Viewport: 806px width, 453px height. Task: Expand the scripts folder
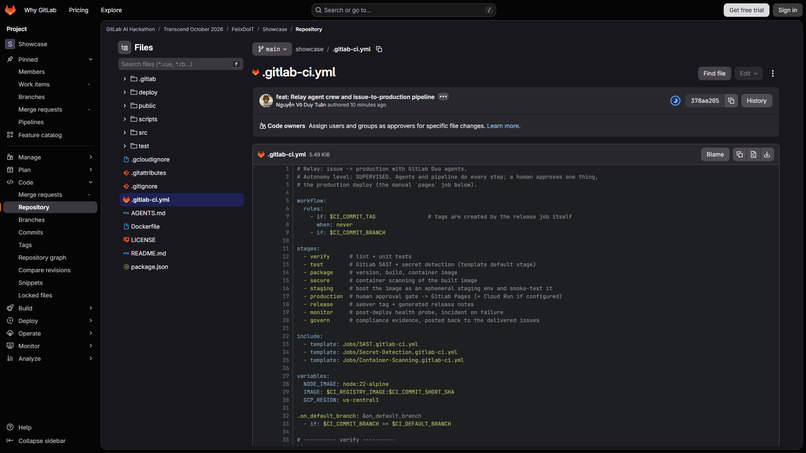coord(124,119)
